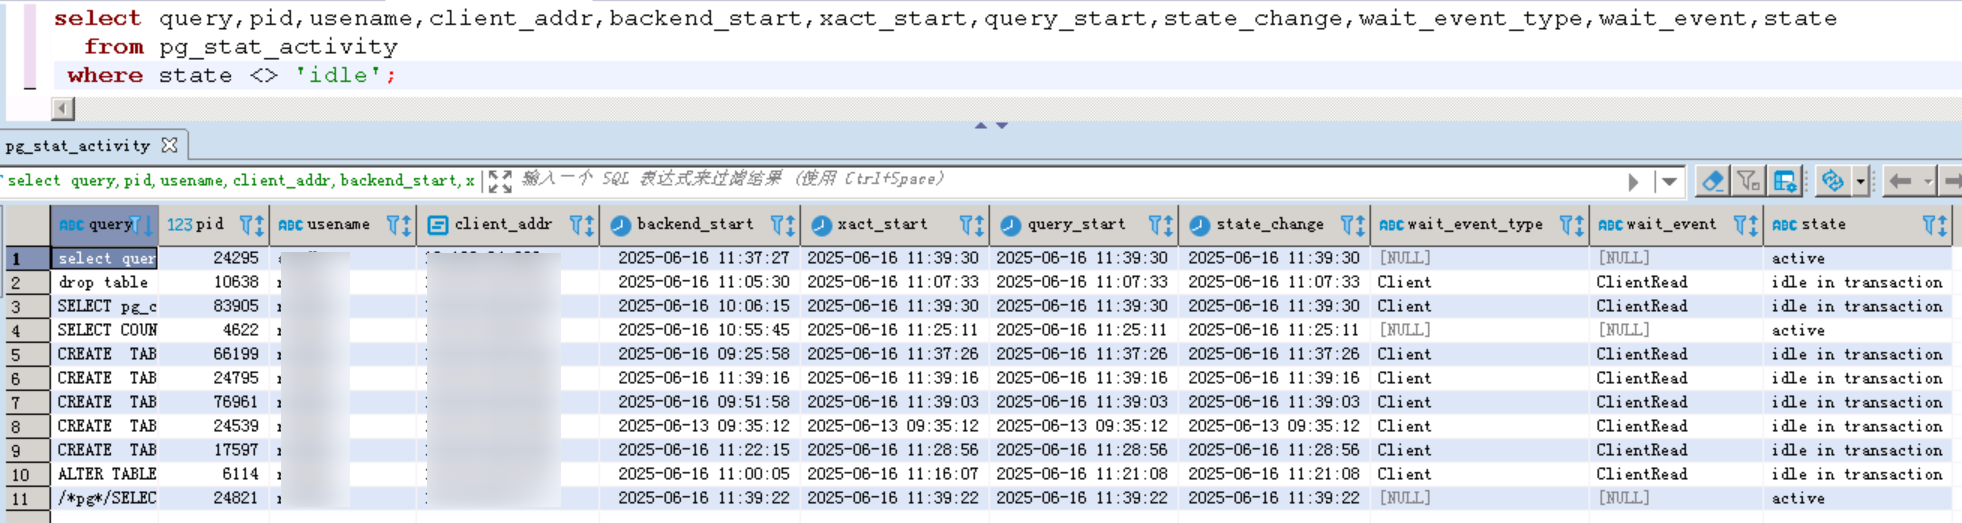Click the 'idle' string in the where clause
Viewport: 1962px width, 523px height.
tap(338, 75)
